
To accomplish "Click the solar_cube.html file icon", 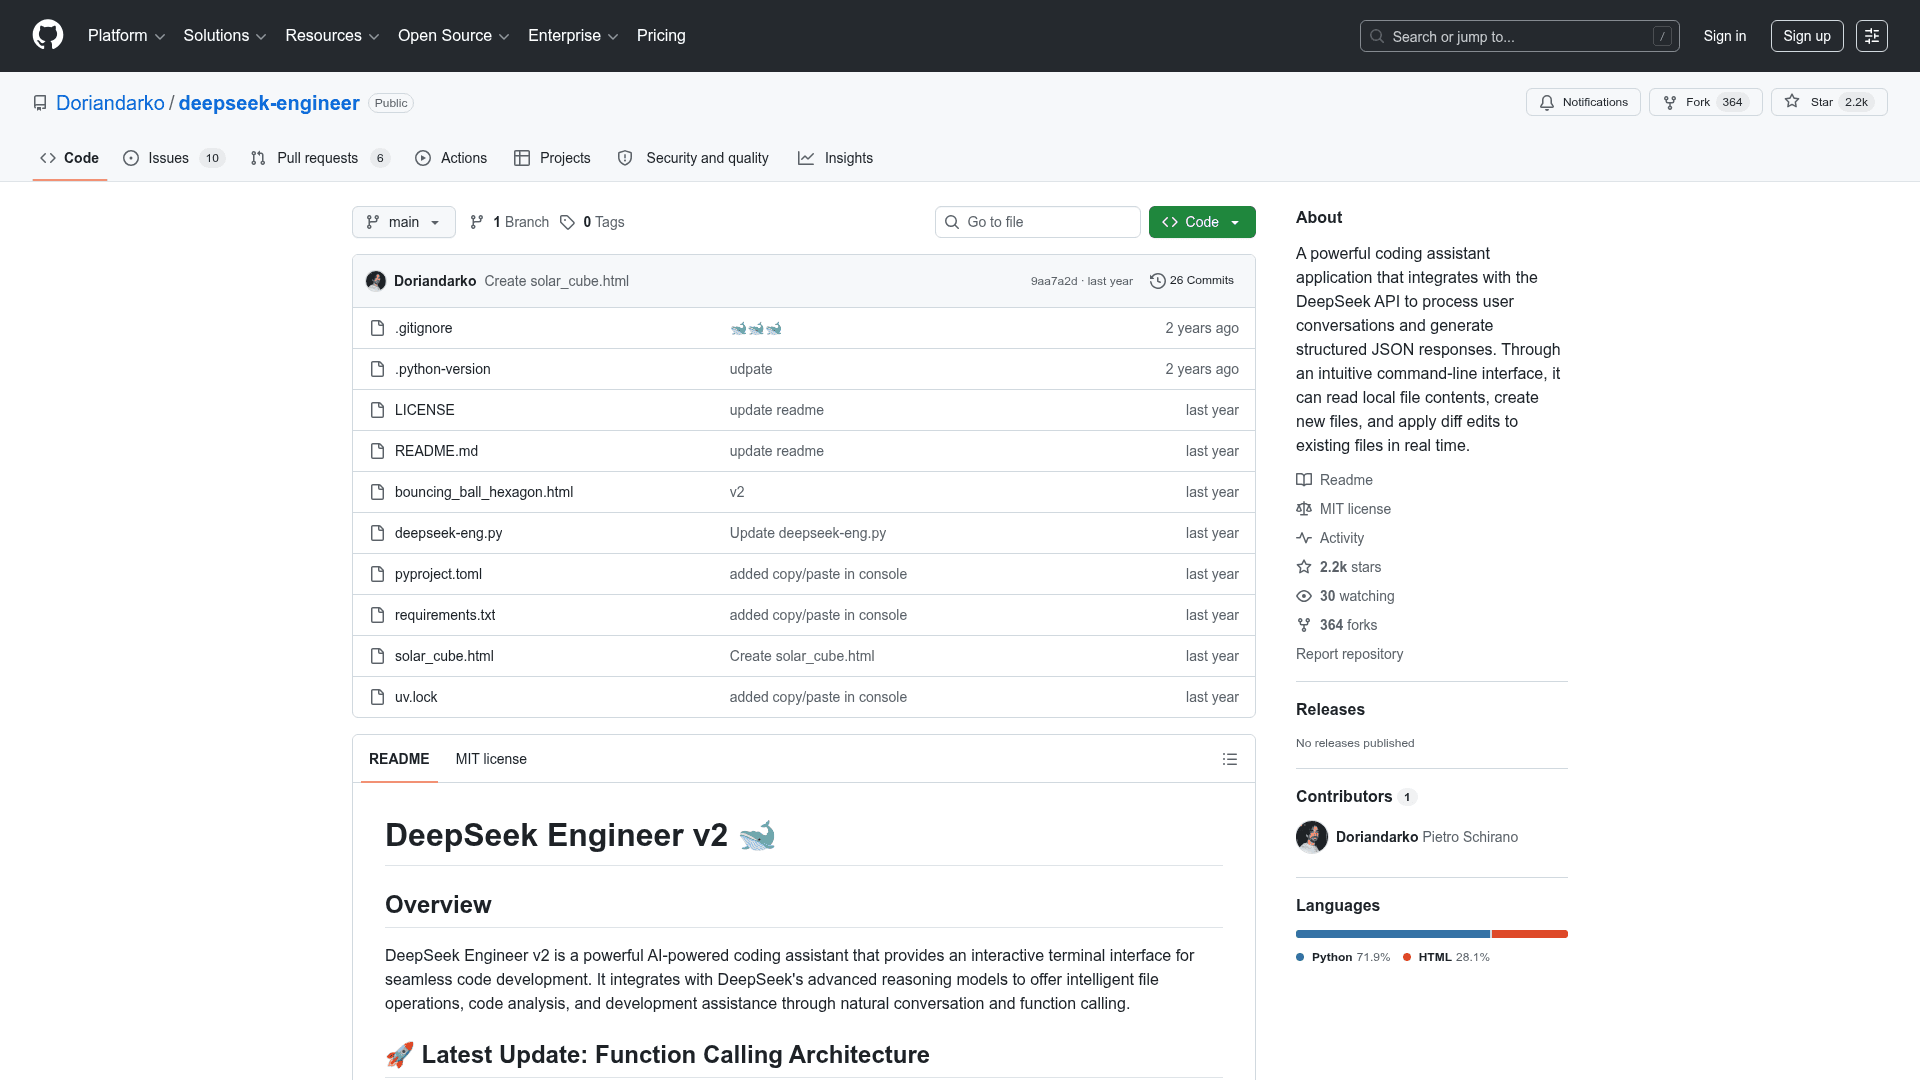I will click(377, 656).
